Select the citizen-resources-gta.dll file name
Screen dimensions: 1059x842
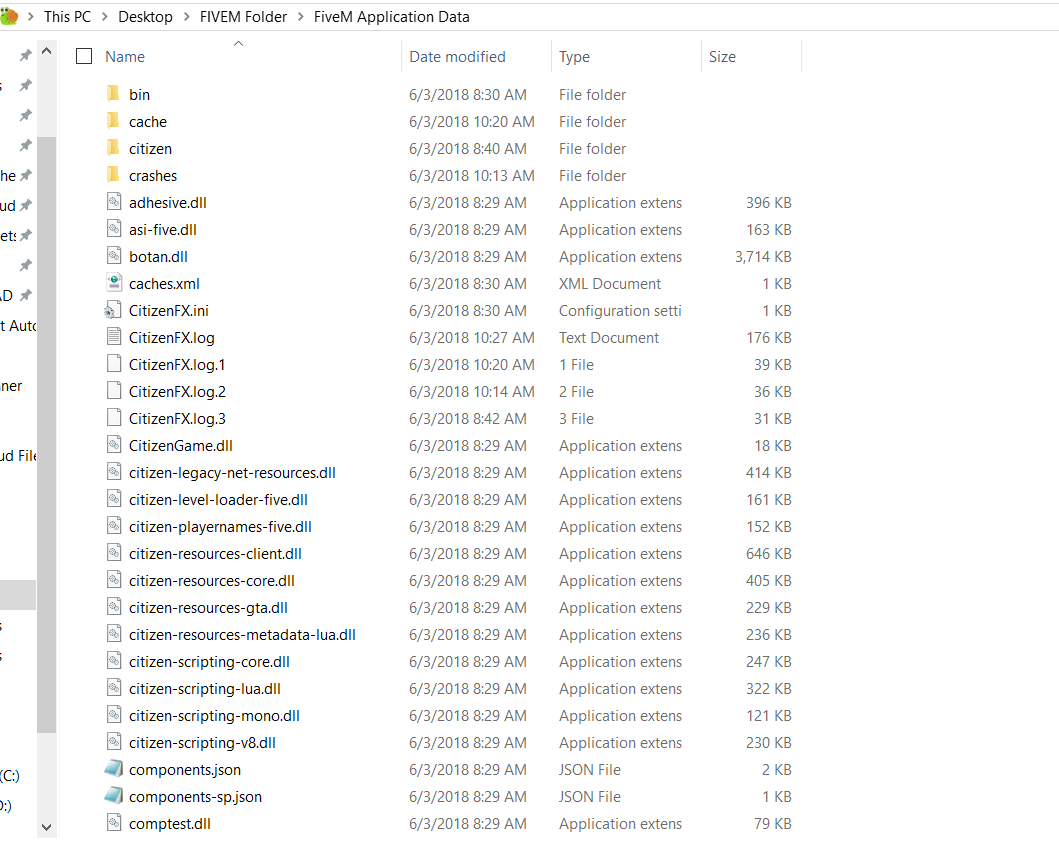coord(208,608)
